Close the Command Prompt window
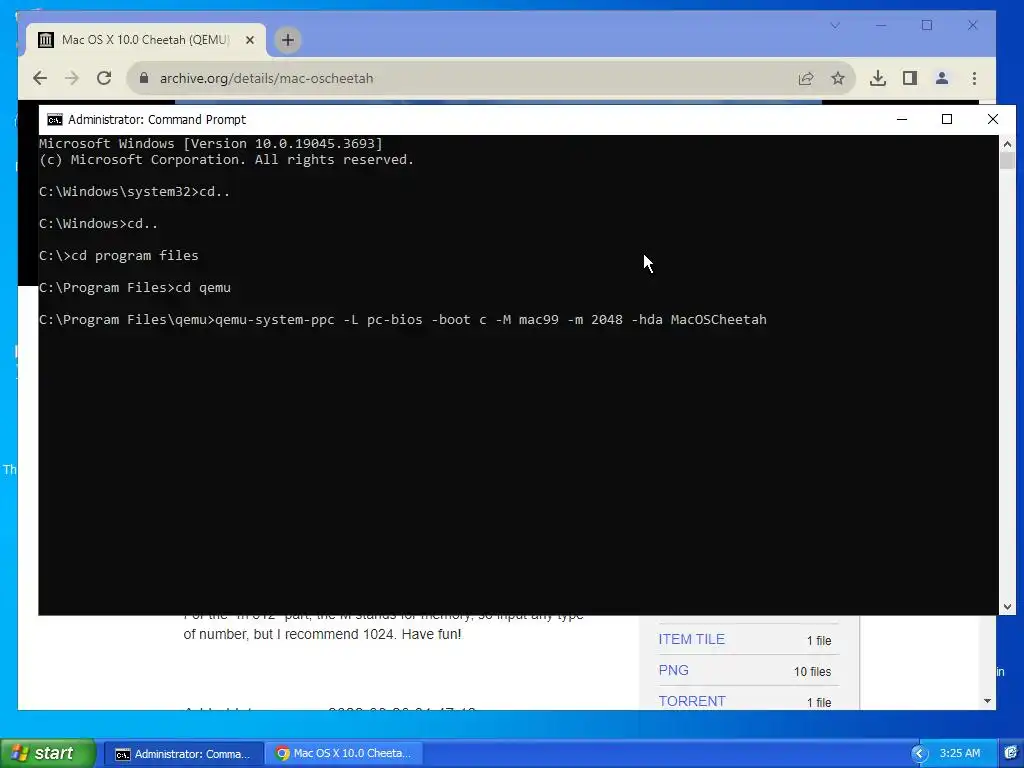The height and width of the screenshot is (768, 1024). pyautogui.click(x=993, y=119)
